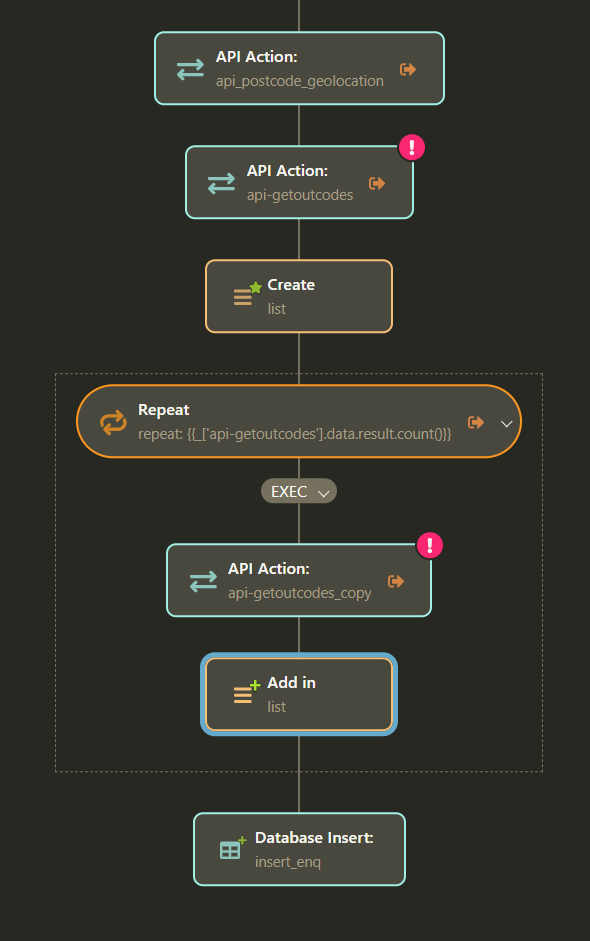Select the Database Insert insert_enq step
The image size is (590, 941).
coord(300,849)
